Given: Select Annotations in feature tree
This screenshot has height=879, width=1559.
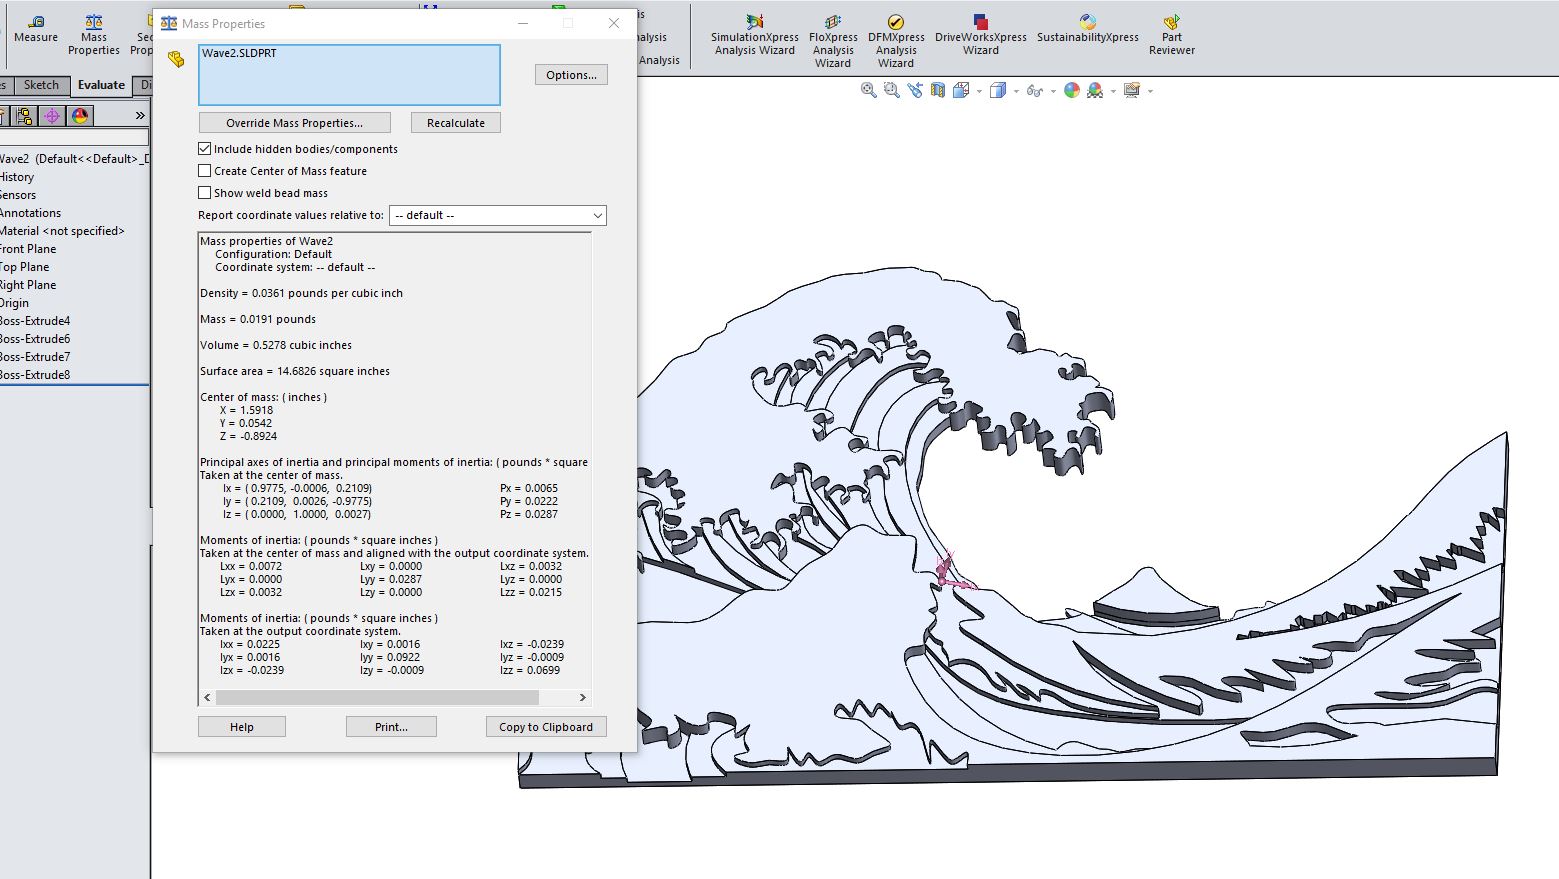Looking at the screenshot, I should (30, 212).
